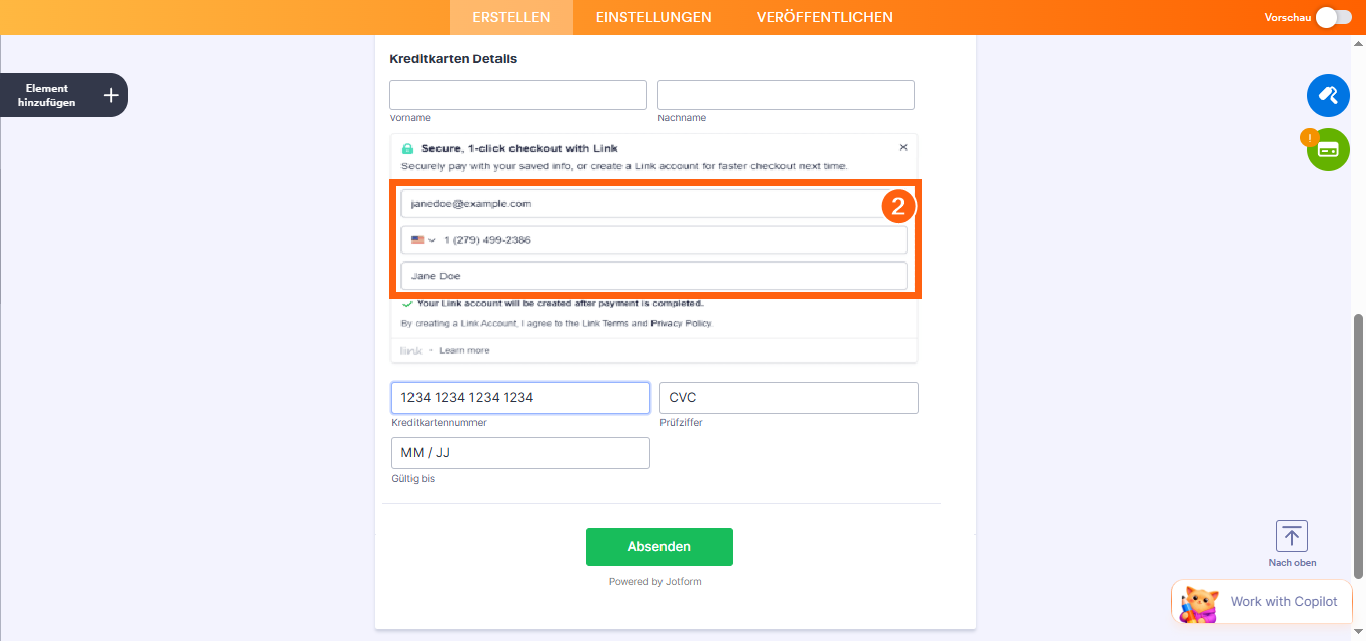The image size is (1366, 641).
Task: Click the Learn more link
Action: tap(464, 351)
